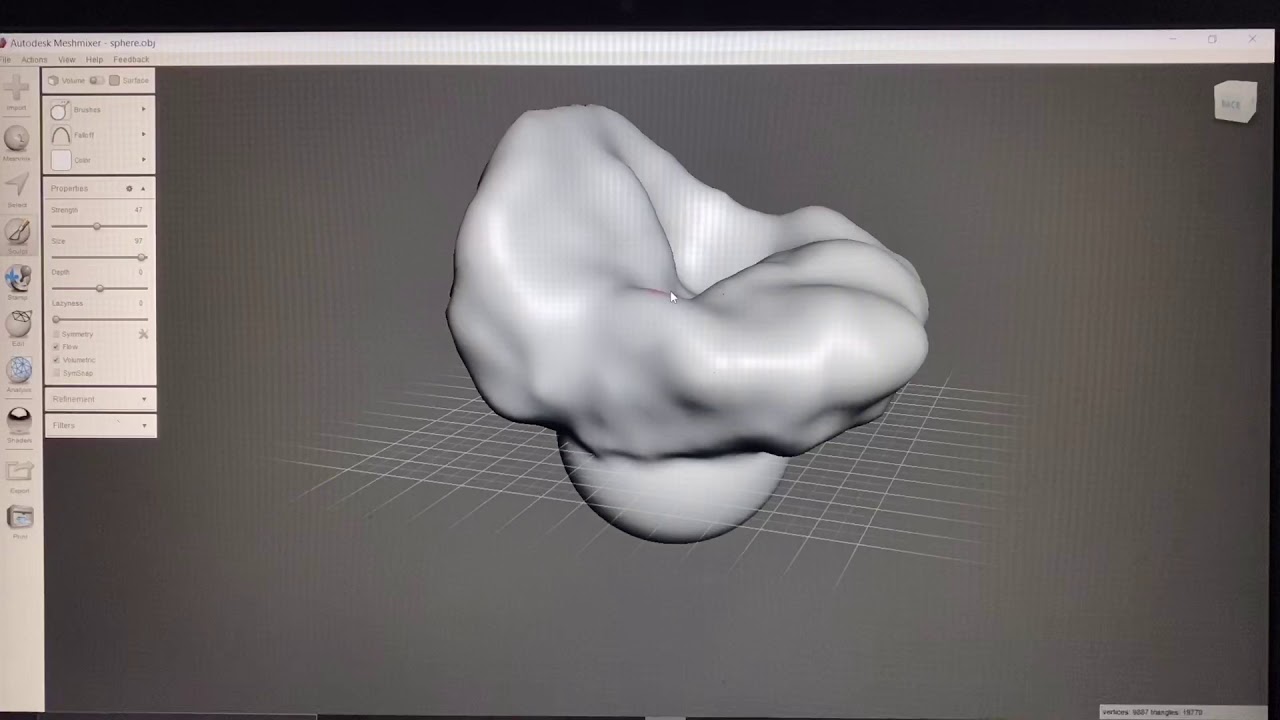Click the Print tool icon
The width and height of the screenshot is (1280, 720).
tap(20, 516)
